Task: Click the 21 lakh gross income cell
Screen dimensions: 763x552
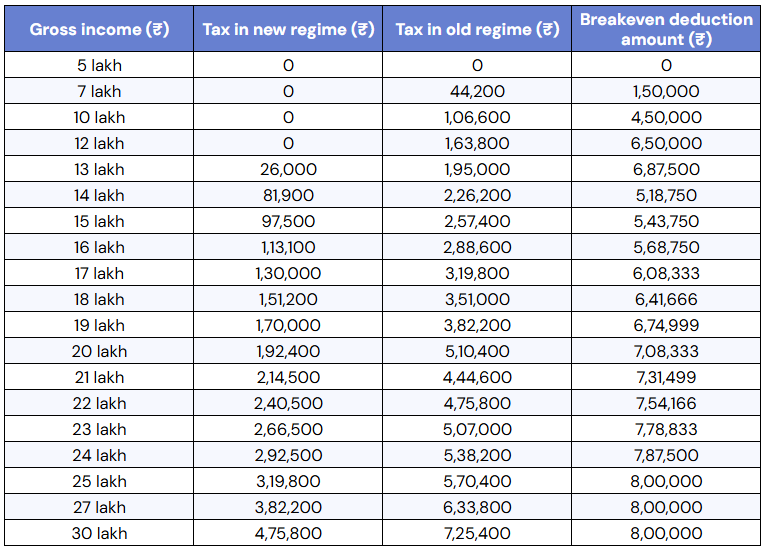Action: (99, 377)
